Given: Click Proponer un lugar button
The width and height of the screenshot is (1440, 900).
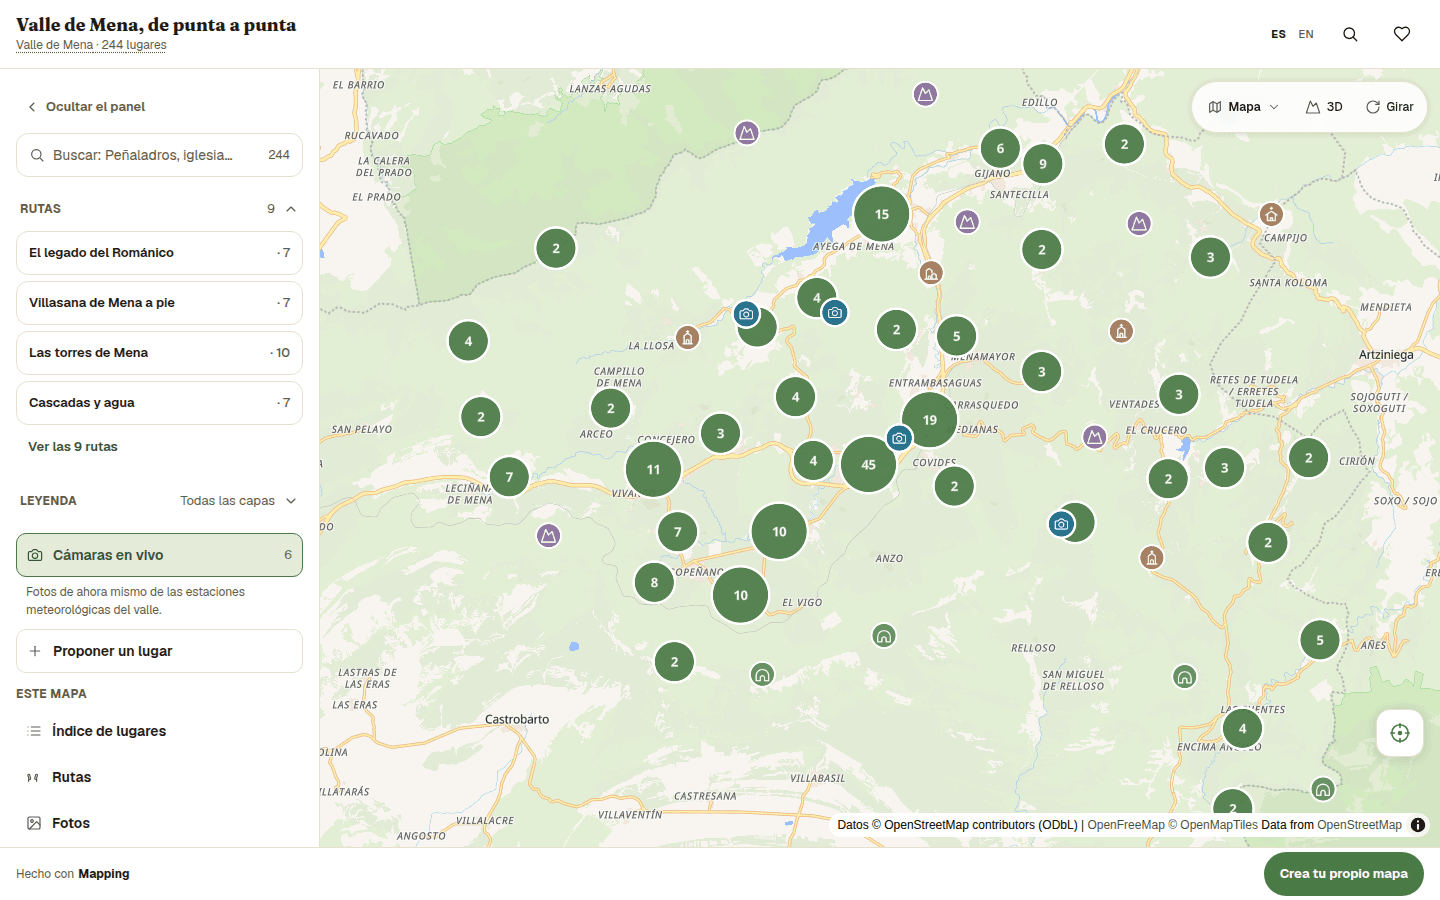Looking at the screenshot, I should (x=159, y=651).
